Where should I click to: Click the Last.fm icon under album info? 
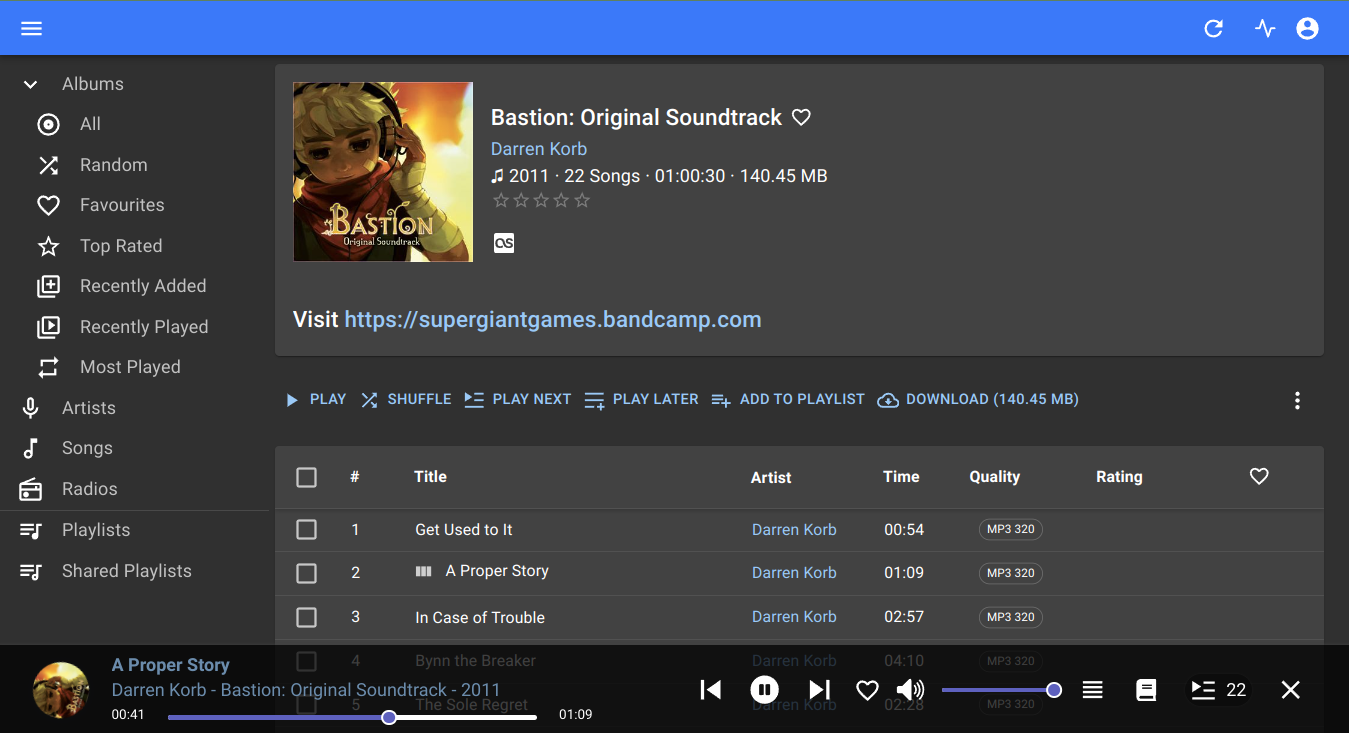(504, 243)
